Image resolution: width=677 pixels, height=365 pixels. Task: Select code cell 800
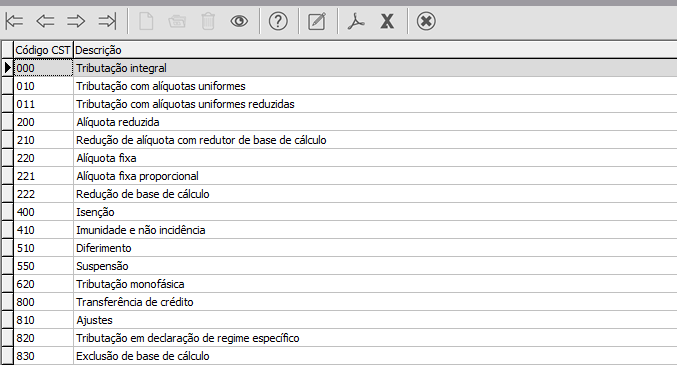coord(43,302)
